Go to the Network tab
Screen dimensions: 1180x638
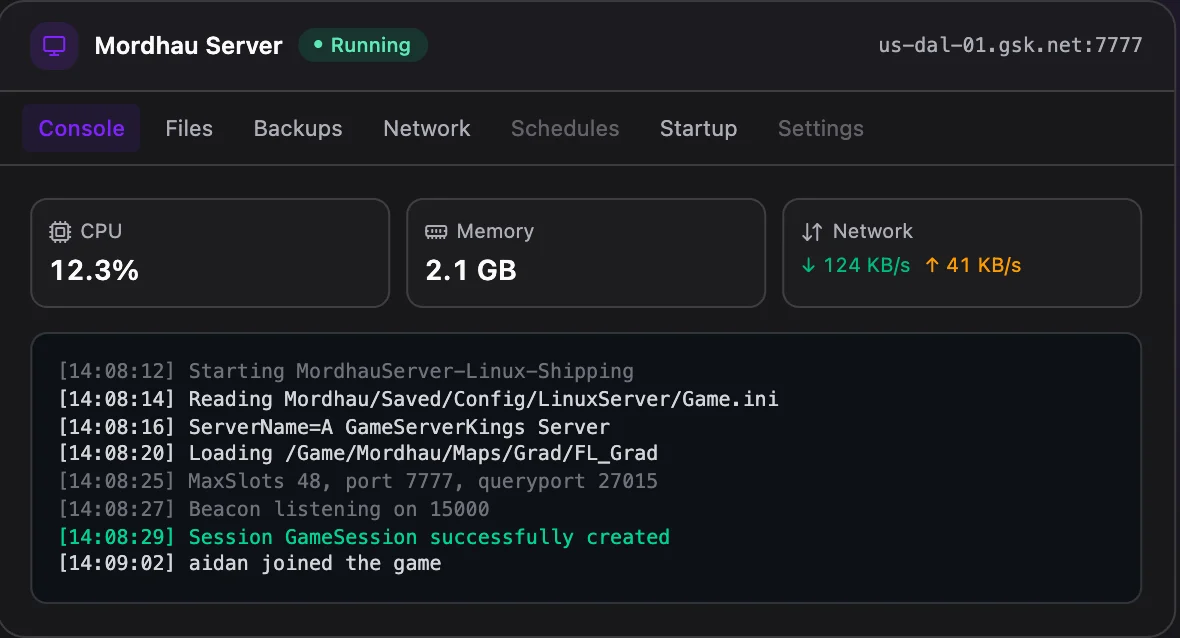tap(427, 129)
